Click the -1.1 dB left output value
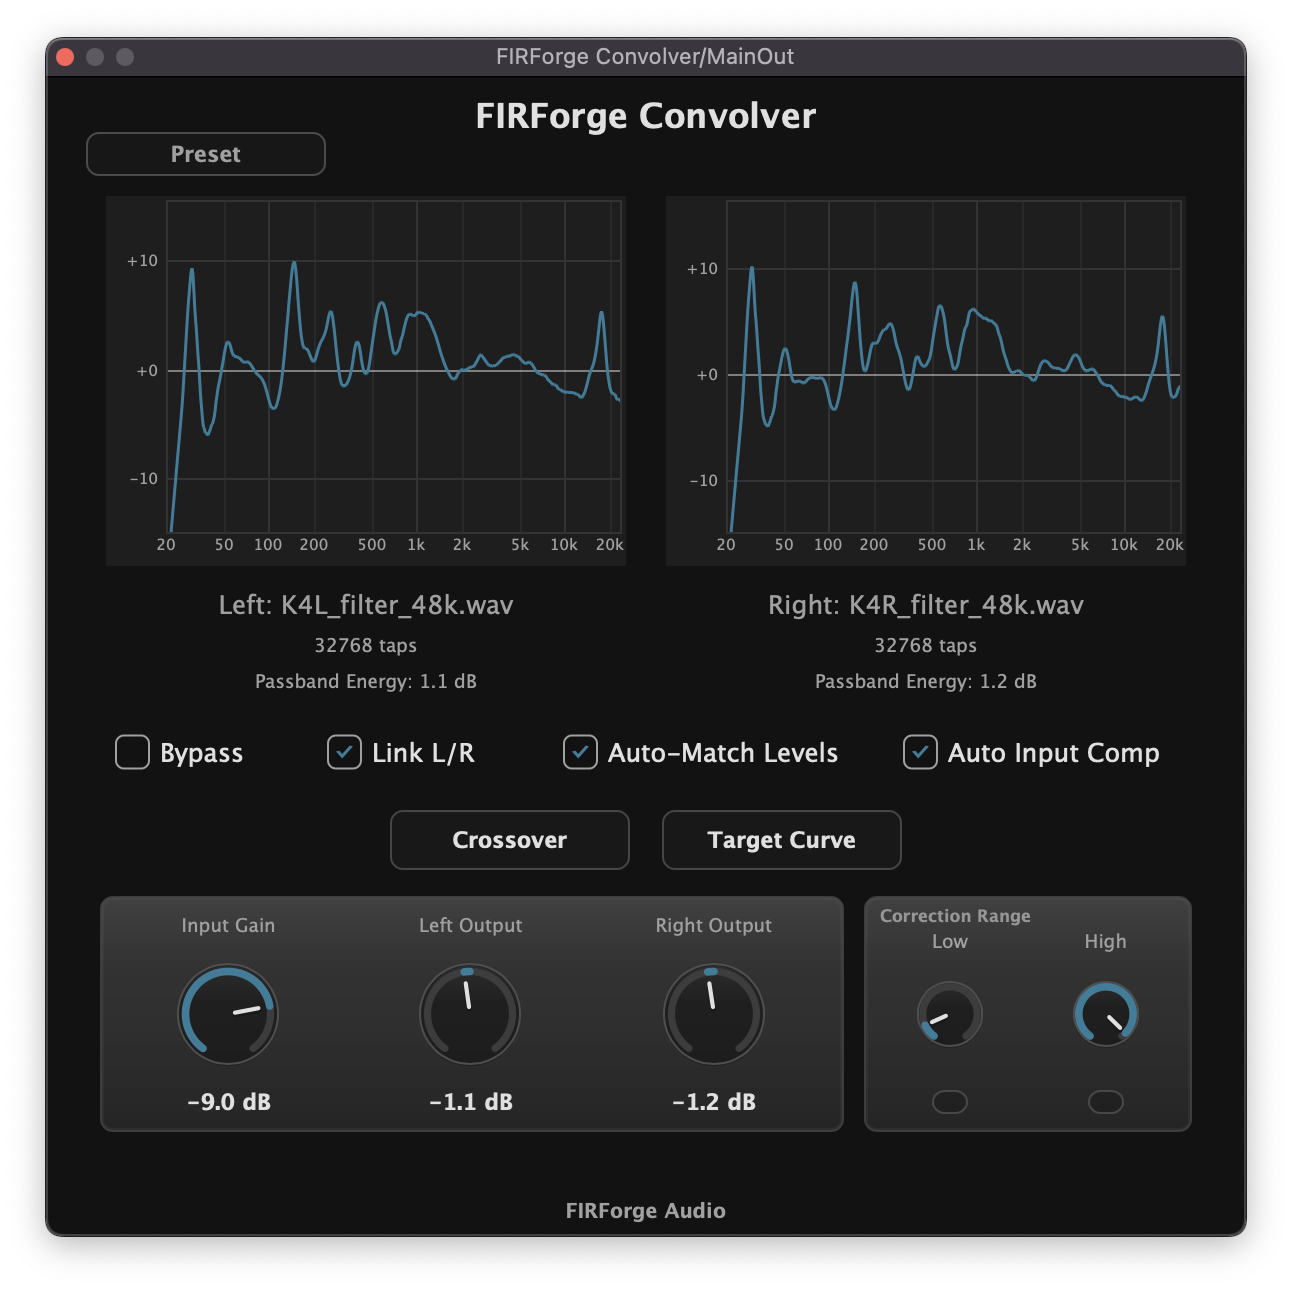The image size is (1292, 1290). coord(471,1102)
